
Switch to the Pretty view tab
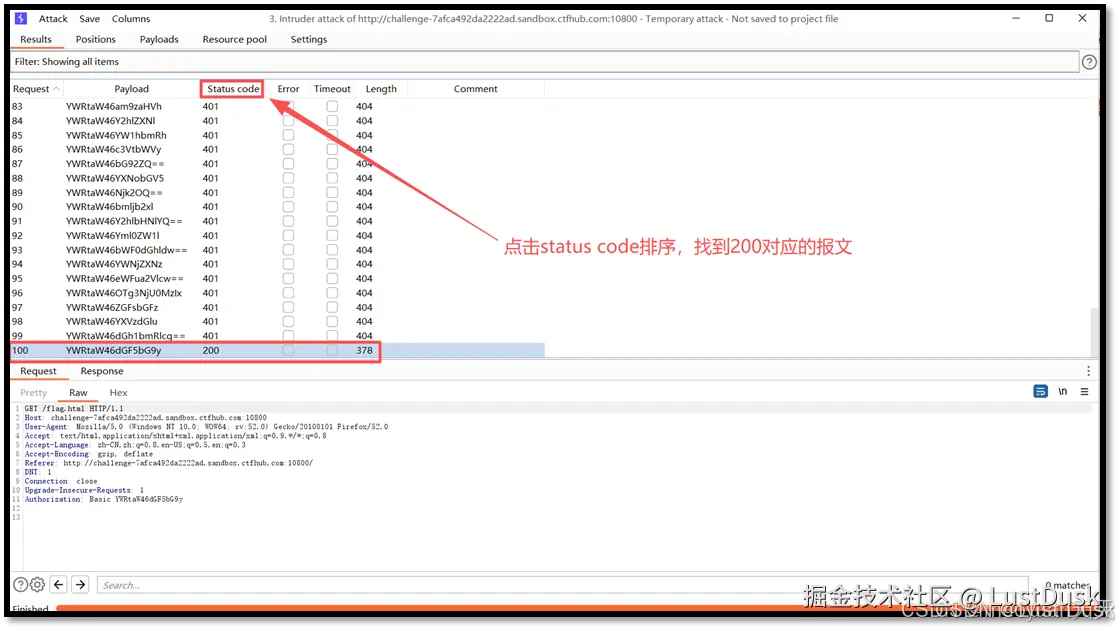click(34, 392)
